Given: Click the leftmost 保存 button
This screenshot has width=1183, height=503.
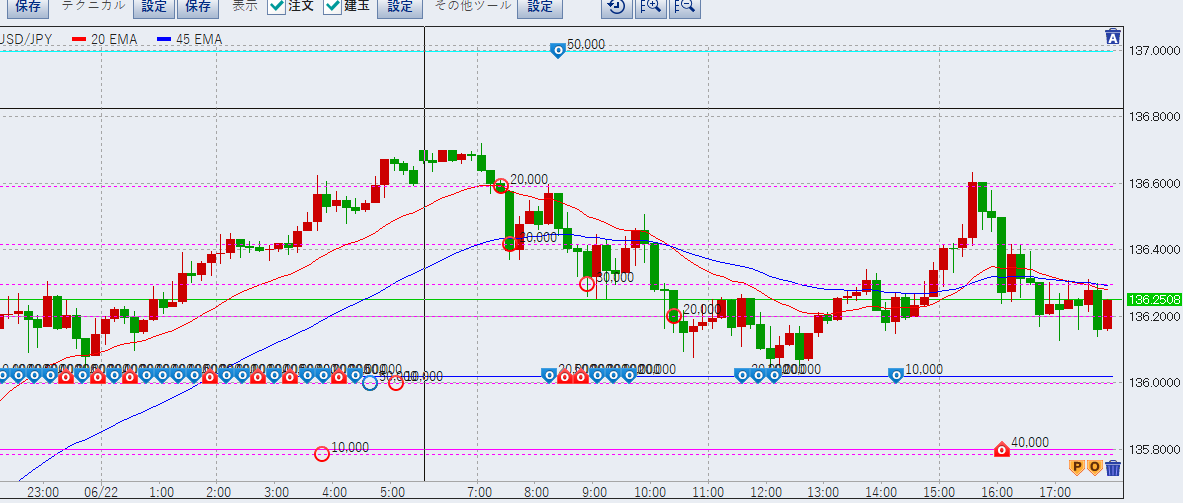Looking at the screenshot, I should pos(28,7).
